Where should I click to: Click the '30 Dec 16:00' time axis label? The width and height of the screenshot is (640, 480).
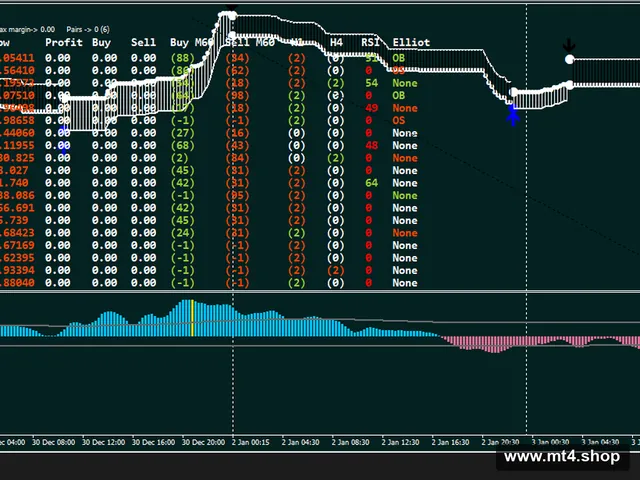coord(153,442)
